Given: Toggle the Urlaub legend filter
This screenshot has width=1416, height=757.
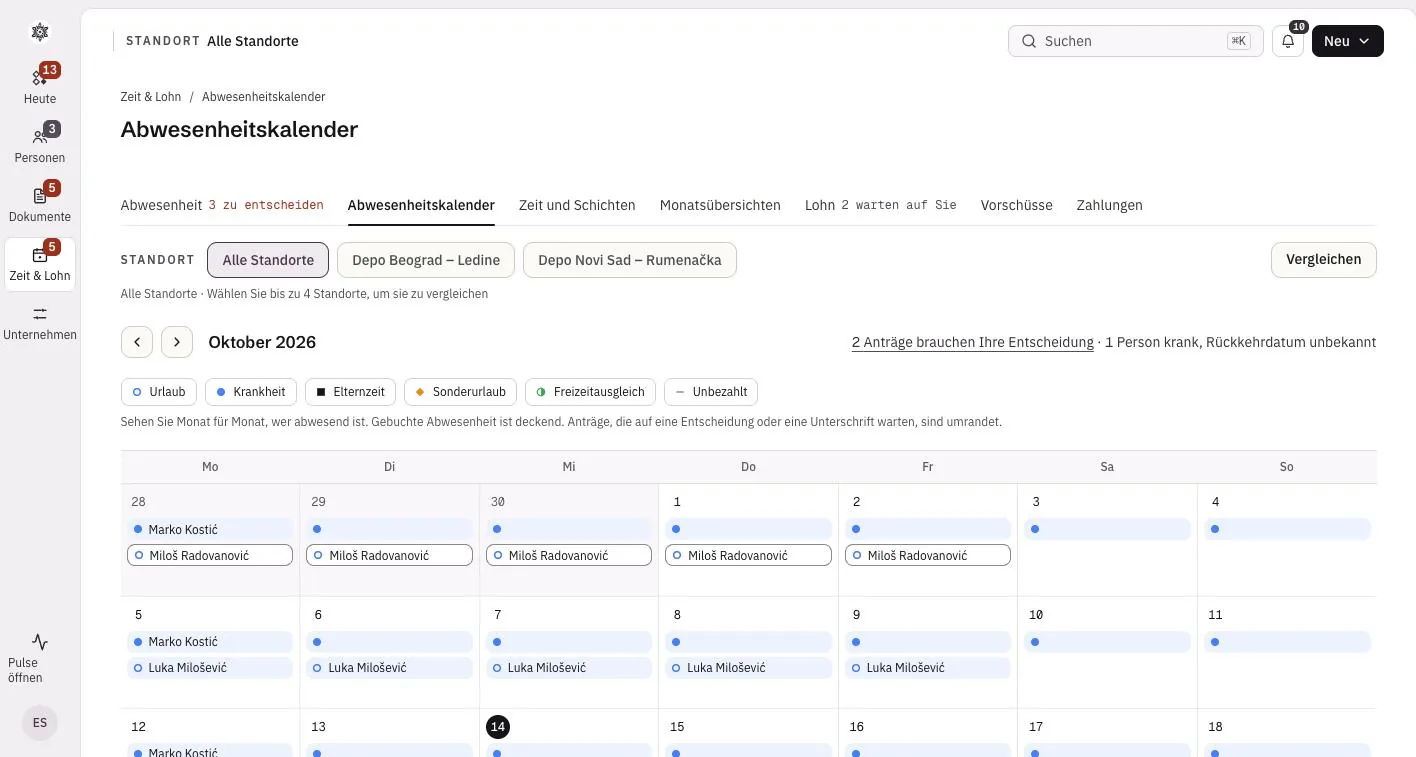Looking at the screenshot, I should (159, 392).
